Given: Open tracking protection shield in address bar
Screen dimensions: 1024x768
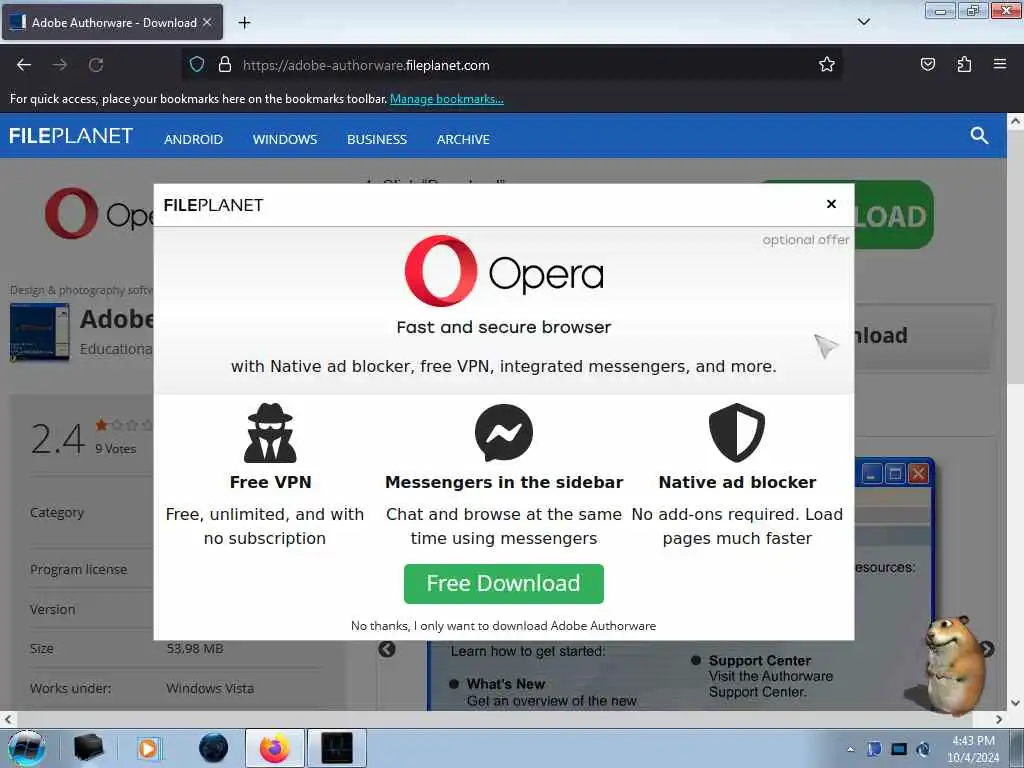Looking at the screenshot, I should click(x=197, y=65).
